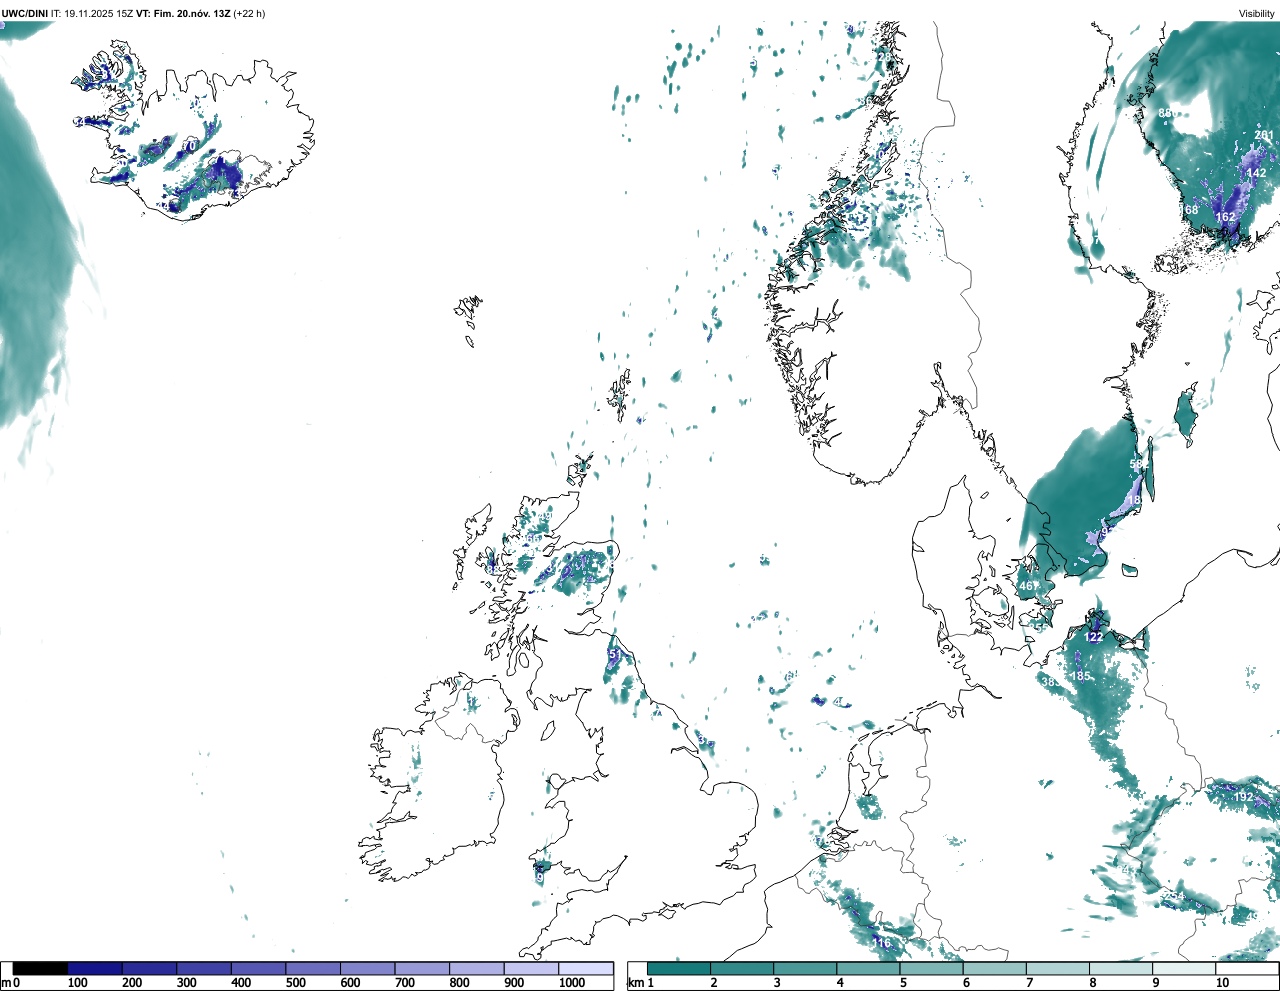Image resolution: width=1280 pixels, height=991 pixels.
Task: Click the 2–3 km legend swatch
Action: coord(742,968)
